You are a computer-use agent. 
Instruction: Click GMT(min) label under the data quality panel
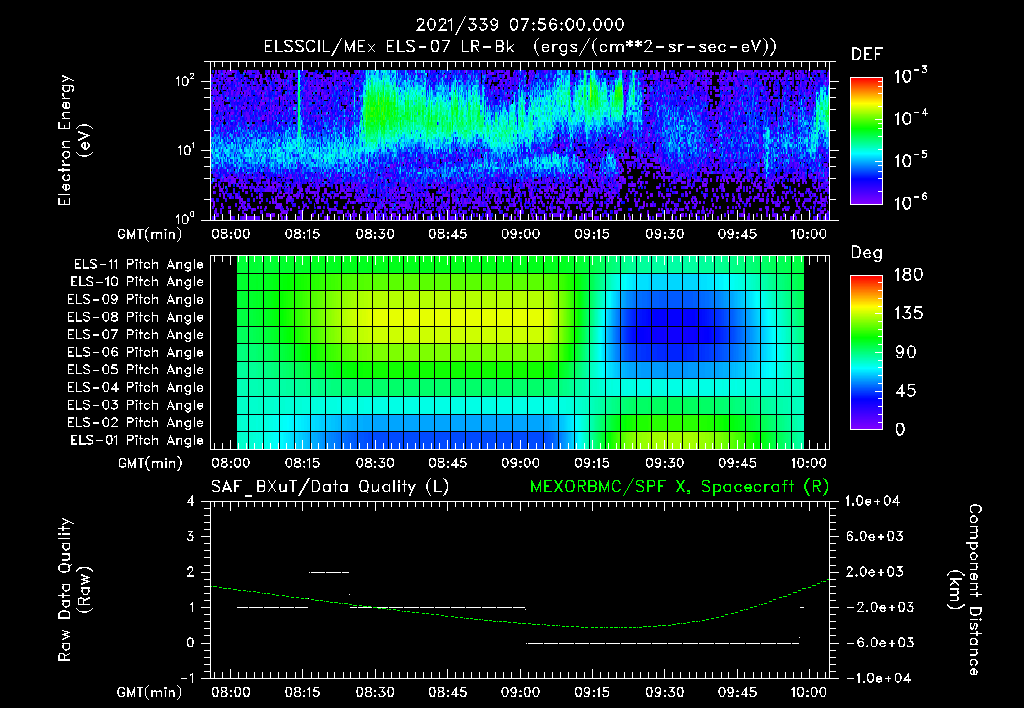coord(150,692)
